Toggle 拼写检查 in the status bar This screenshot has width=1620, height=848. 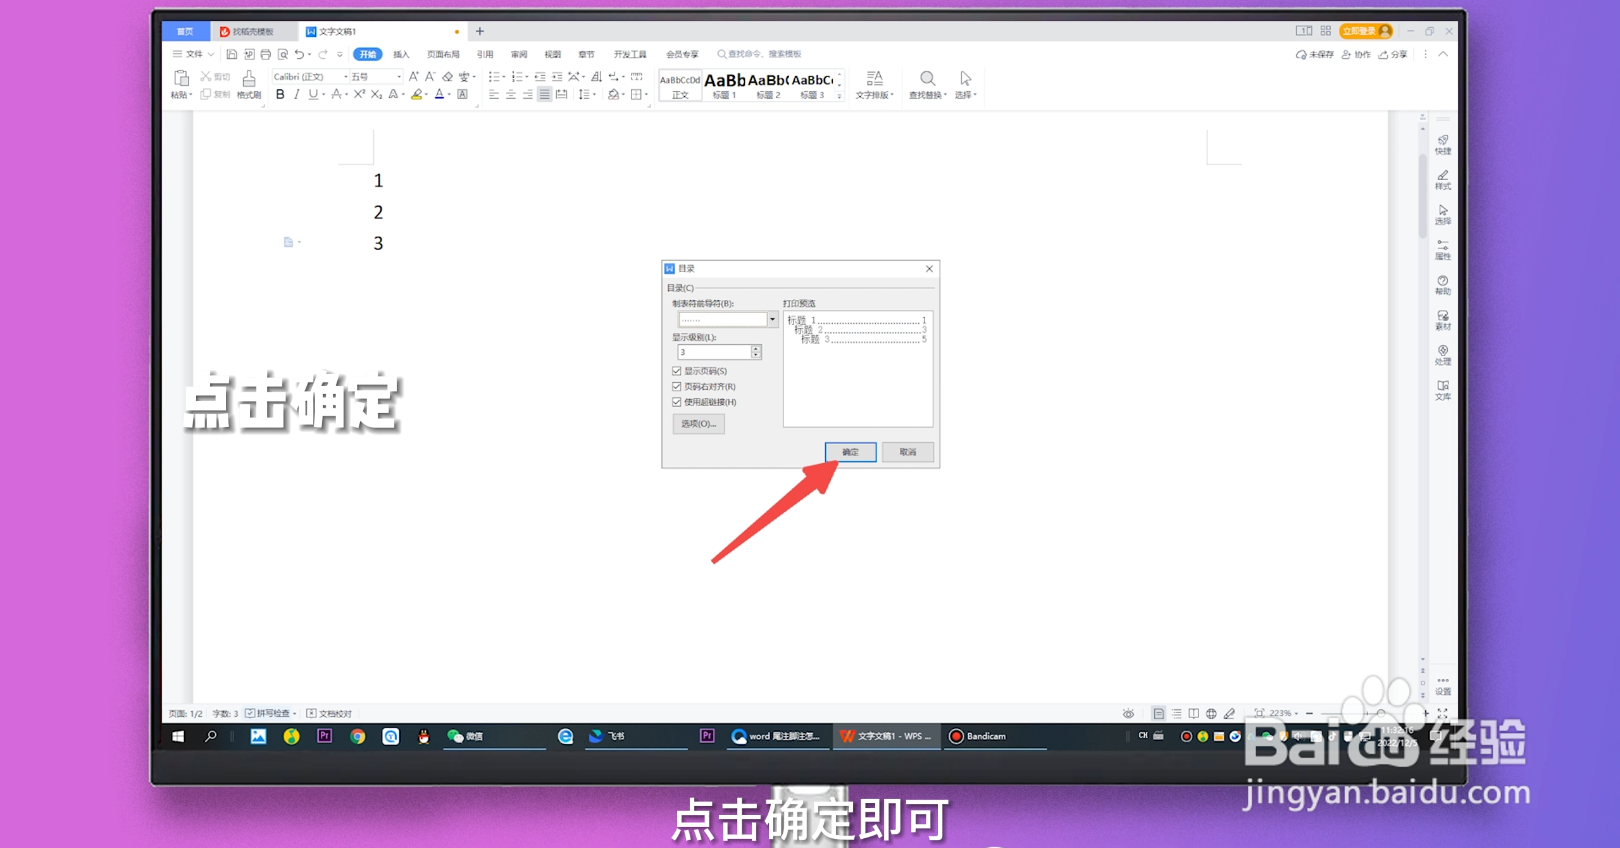pos(271,713)
